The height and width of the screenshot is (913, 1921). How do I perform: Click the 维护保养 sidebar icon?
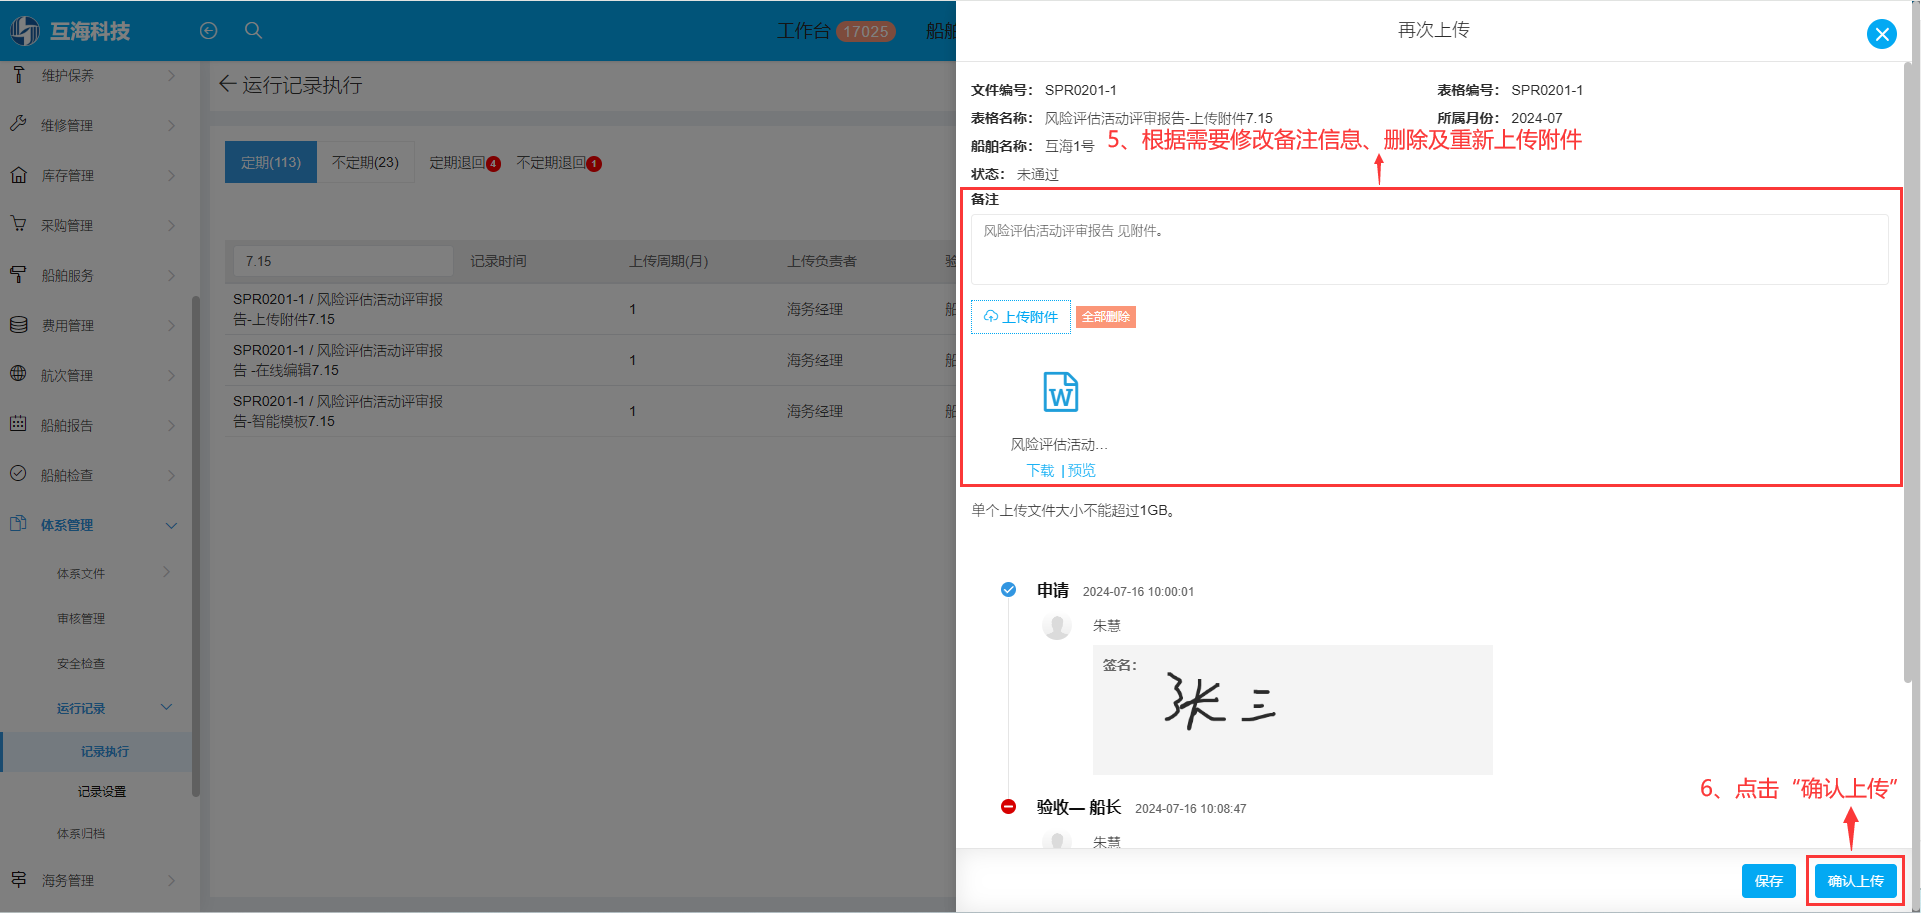pyautogui.click(x=18, y=75)
